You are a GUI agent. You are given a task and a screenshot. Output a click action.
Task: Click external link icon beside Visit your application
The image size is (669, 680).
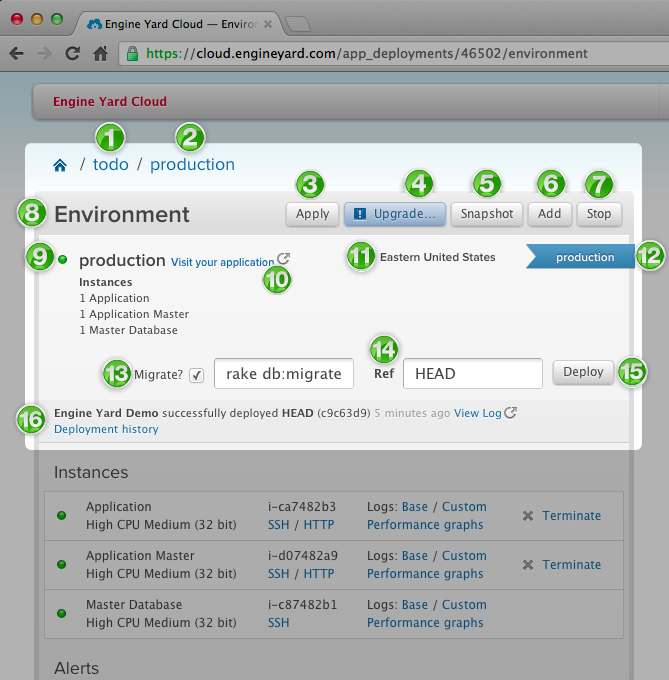click(x=283, y=259)
